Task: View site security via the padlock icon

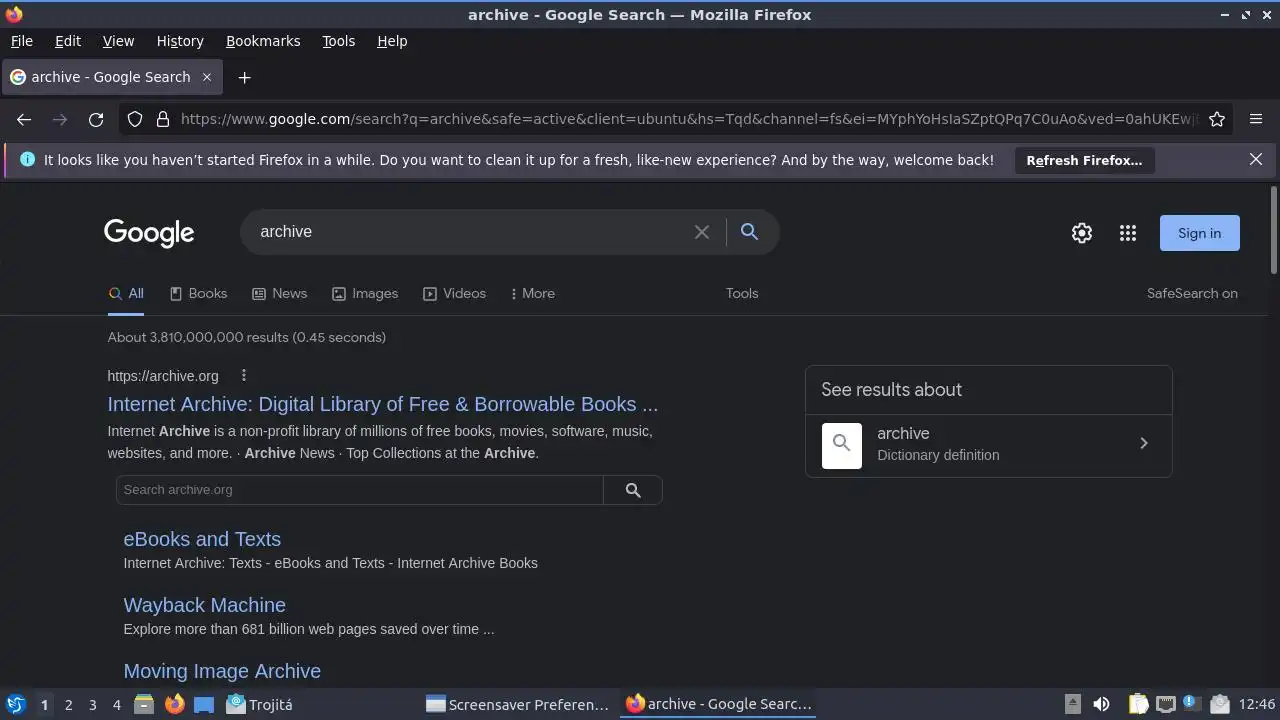Action: 163,119
